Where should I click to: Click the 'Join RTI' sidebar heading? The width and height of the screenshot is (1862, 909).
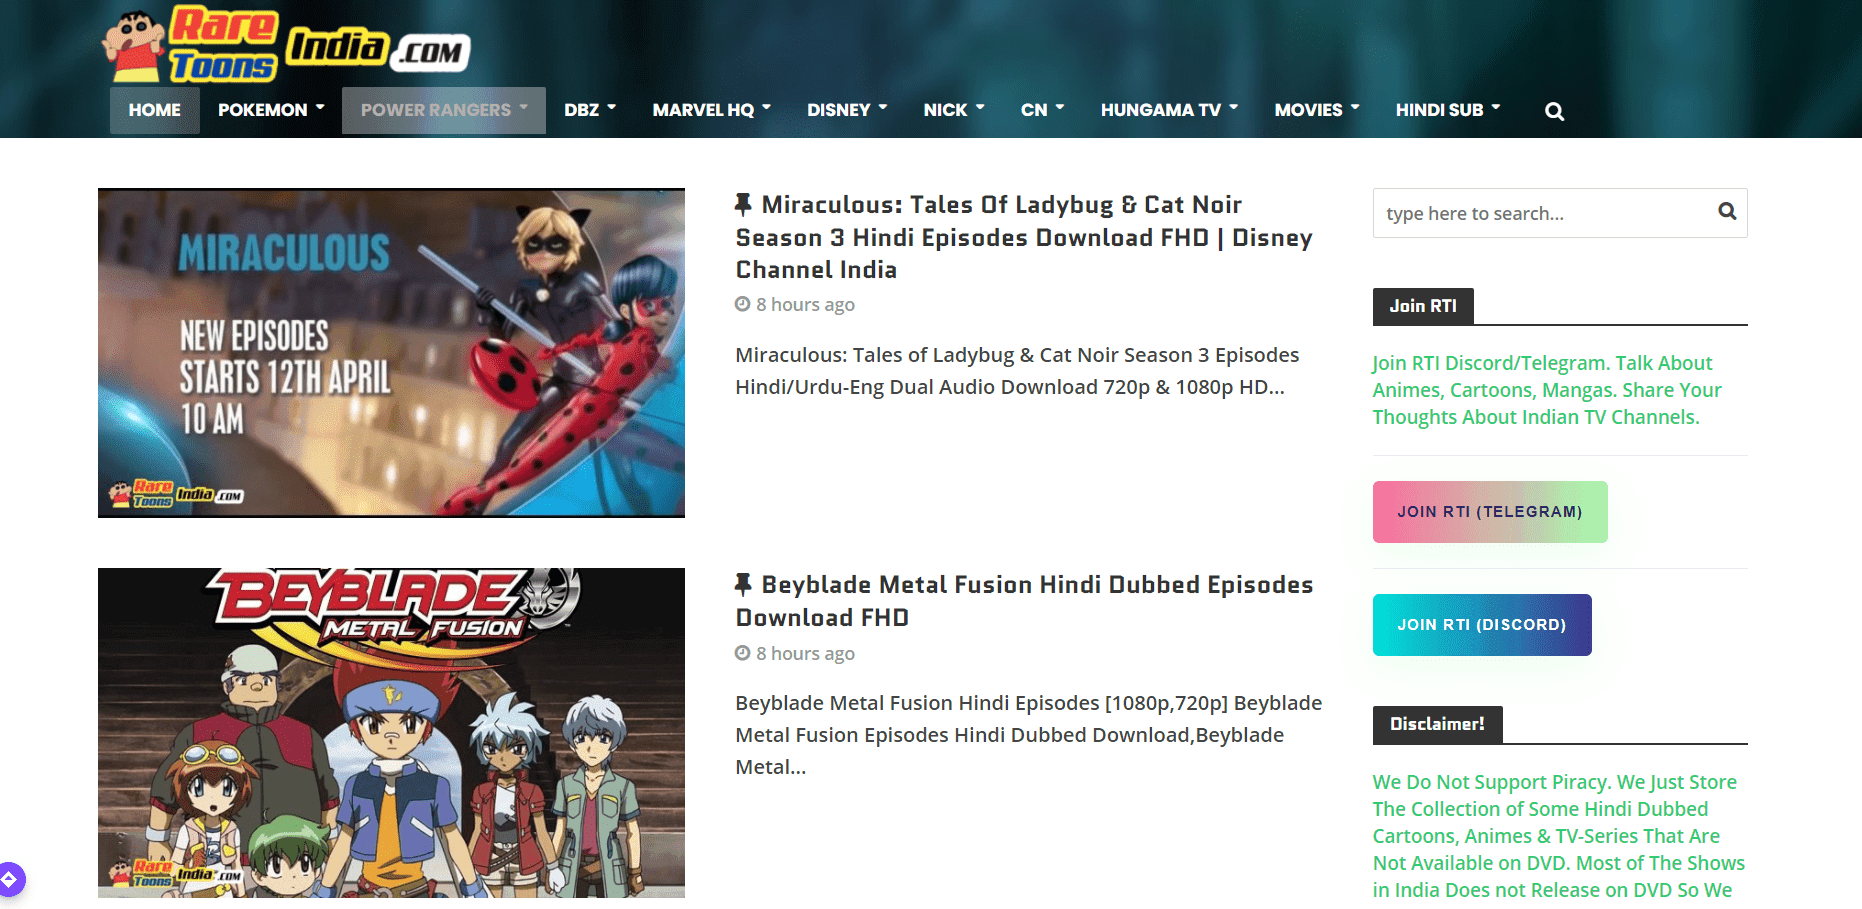pyautogui.click(x=1423, y=306)
